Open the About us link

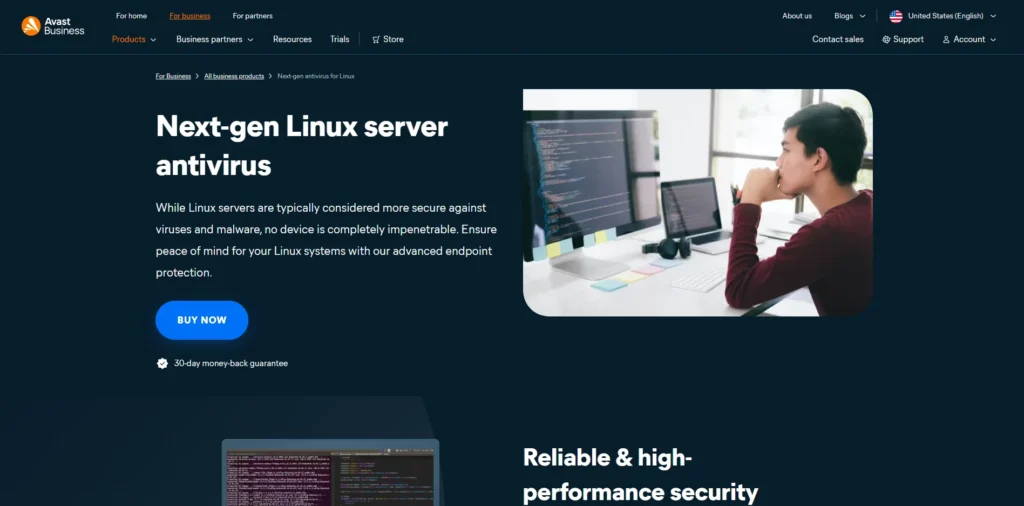click(797, 16)
